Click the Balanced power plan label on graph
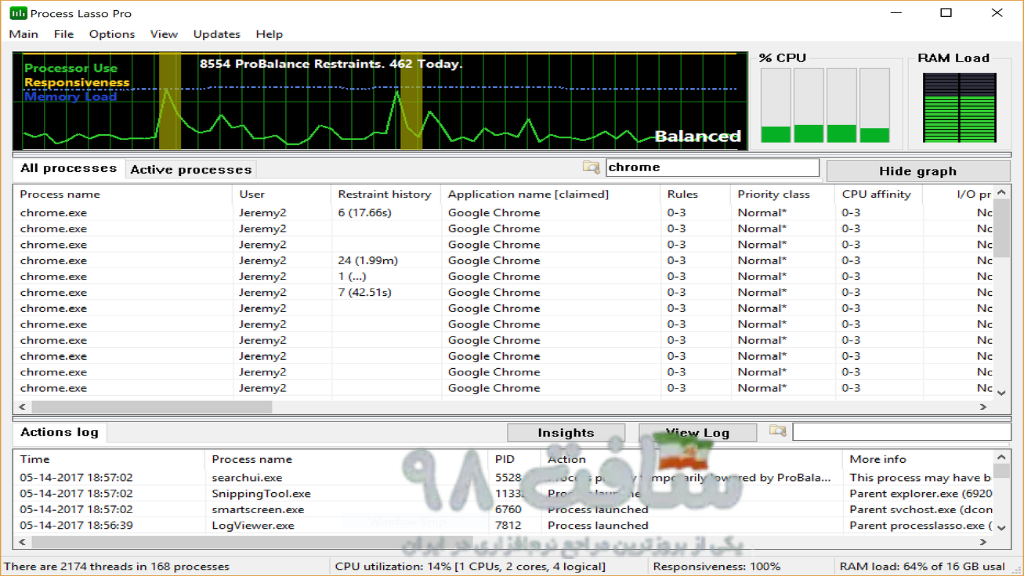1024x576 pixels. coord(697,136)
